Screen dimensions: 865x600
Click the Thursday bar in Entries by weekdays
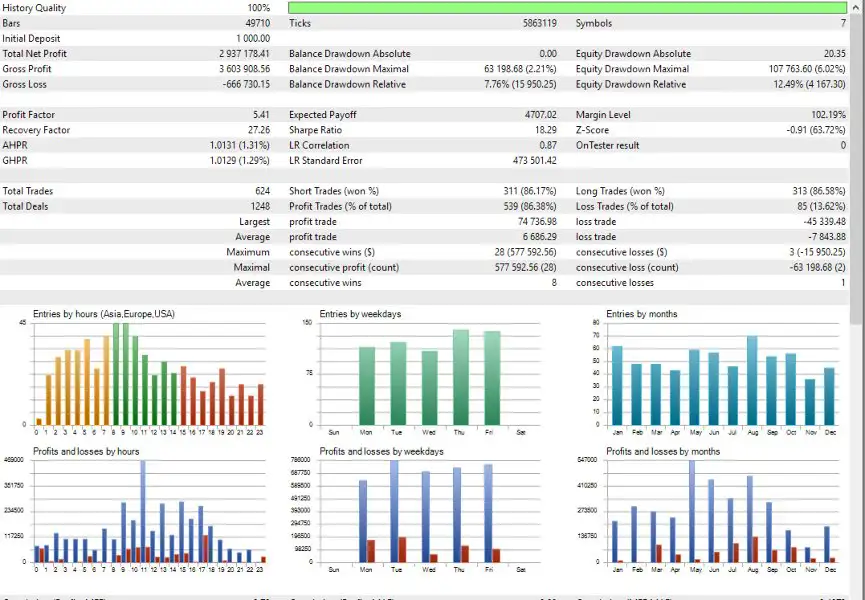pyautogui.click(x=461, y=377)
